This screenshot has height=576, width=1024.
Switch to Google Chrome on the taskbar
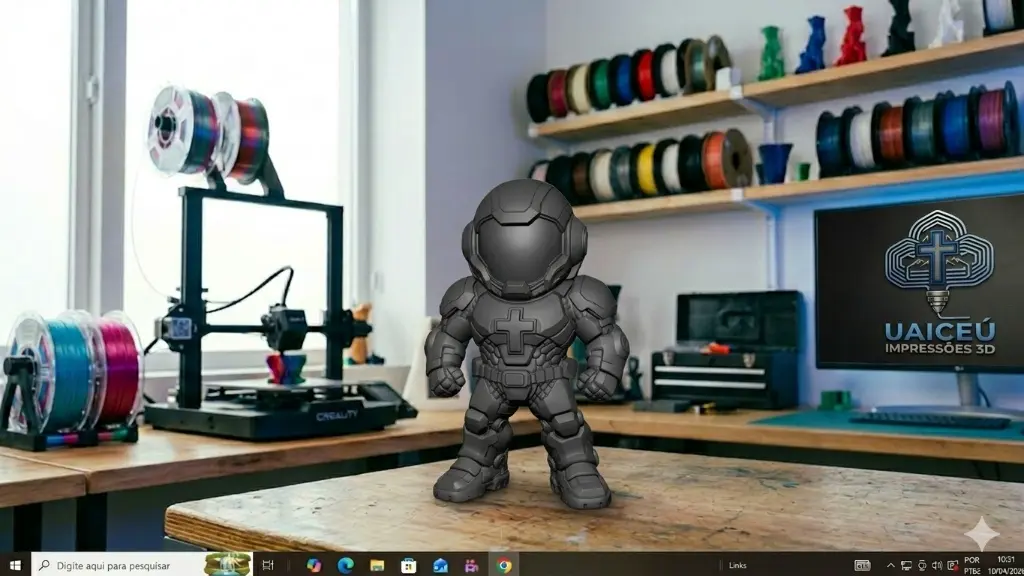pyautogui.click(x=504, y=565)
